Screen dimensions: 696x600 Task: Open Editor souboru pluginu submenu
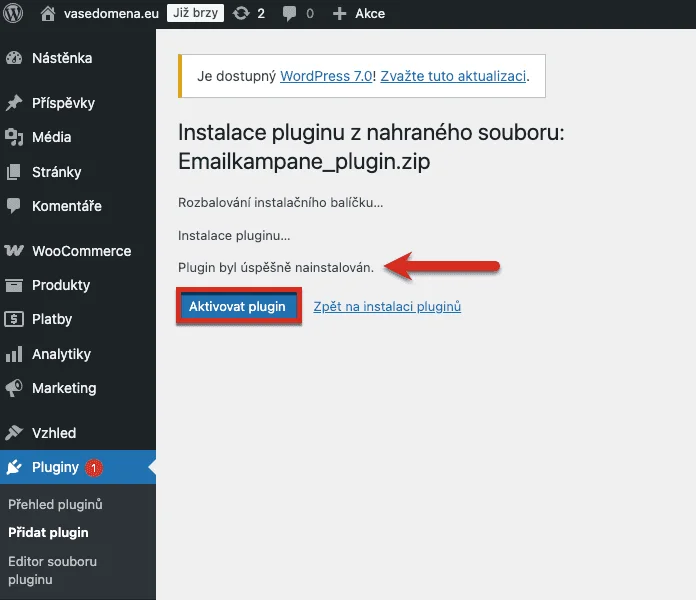pyautogui.click(x=52, y=570)
